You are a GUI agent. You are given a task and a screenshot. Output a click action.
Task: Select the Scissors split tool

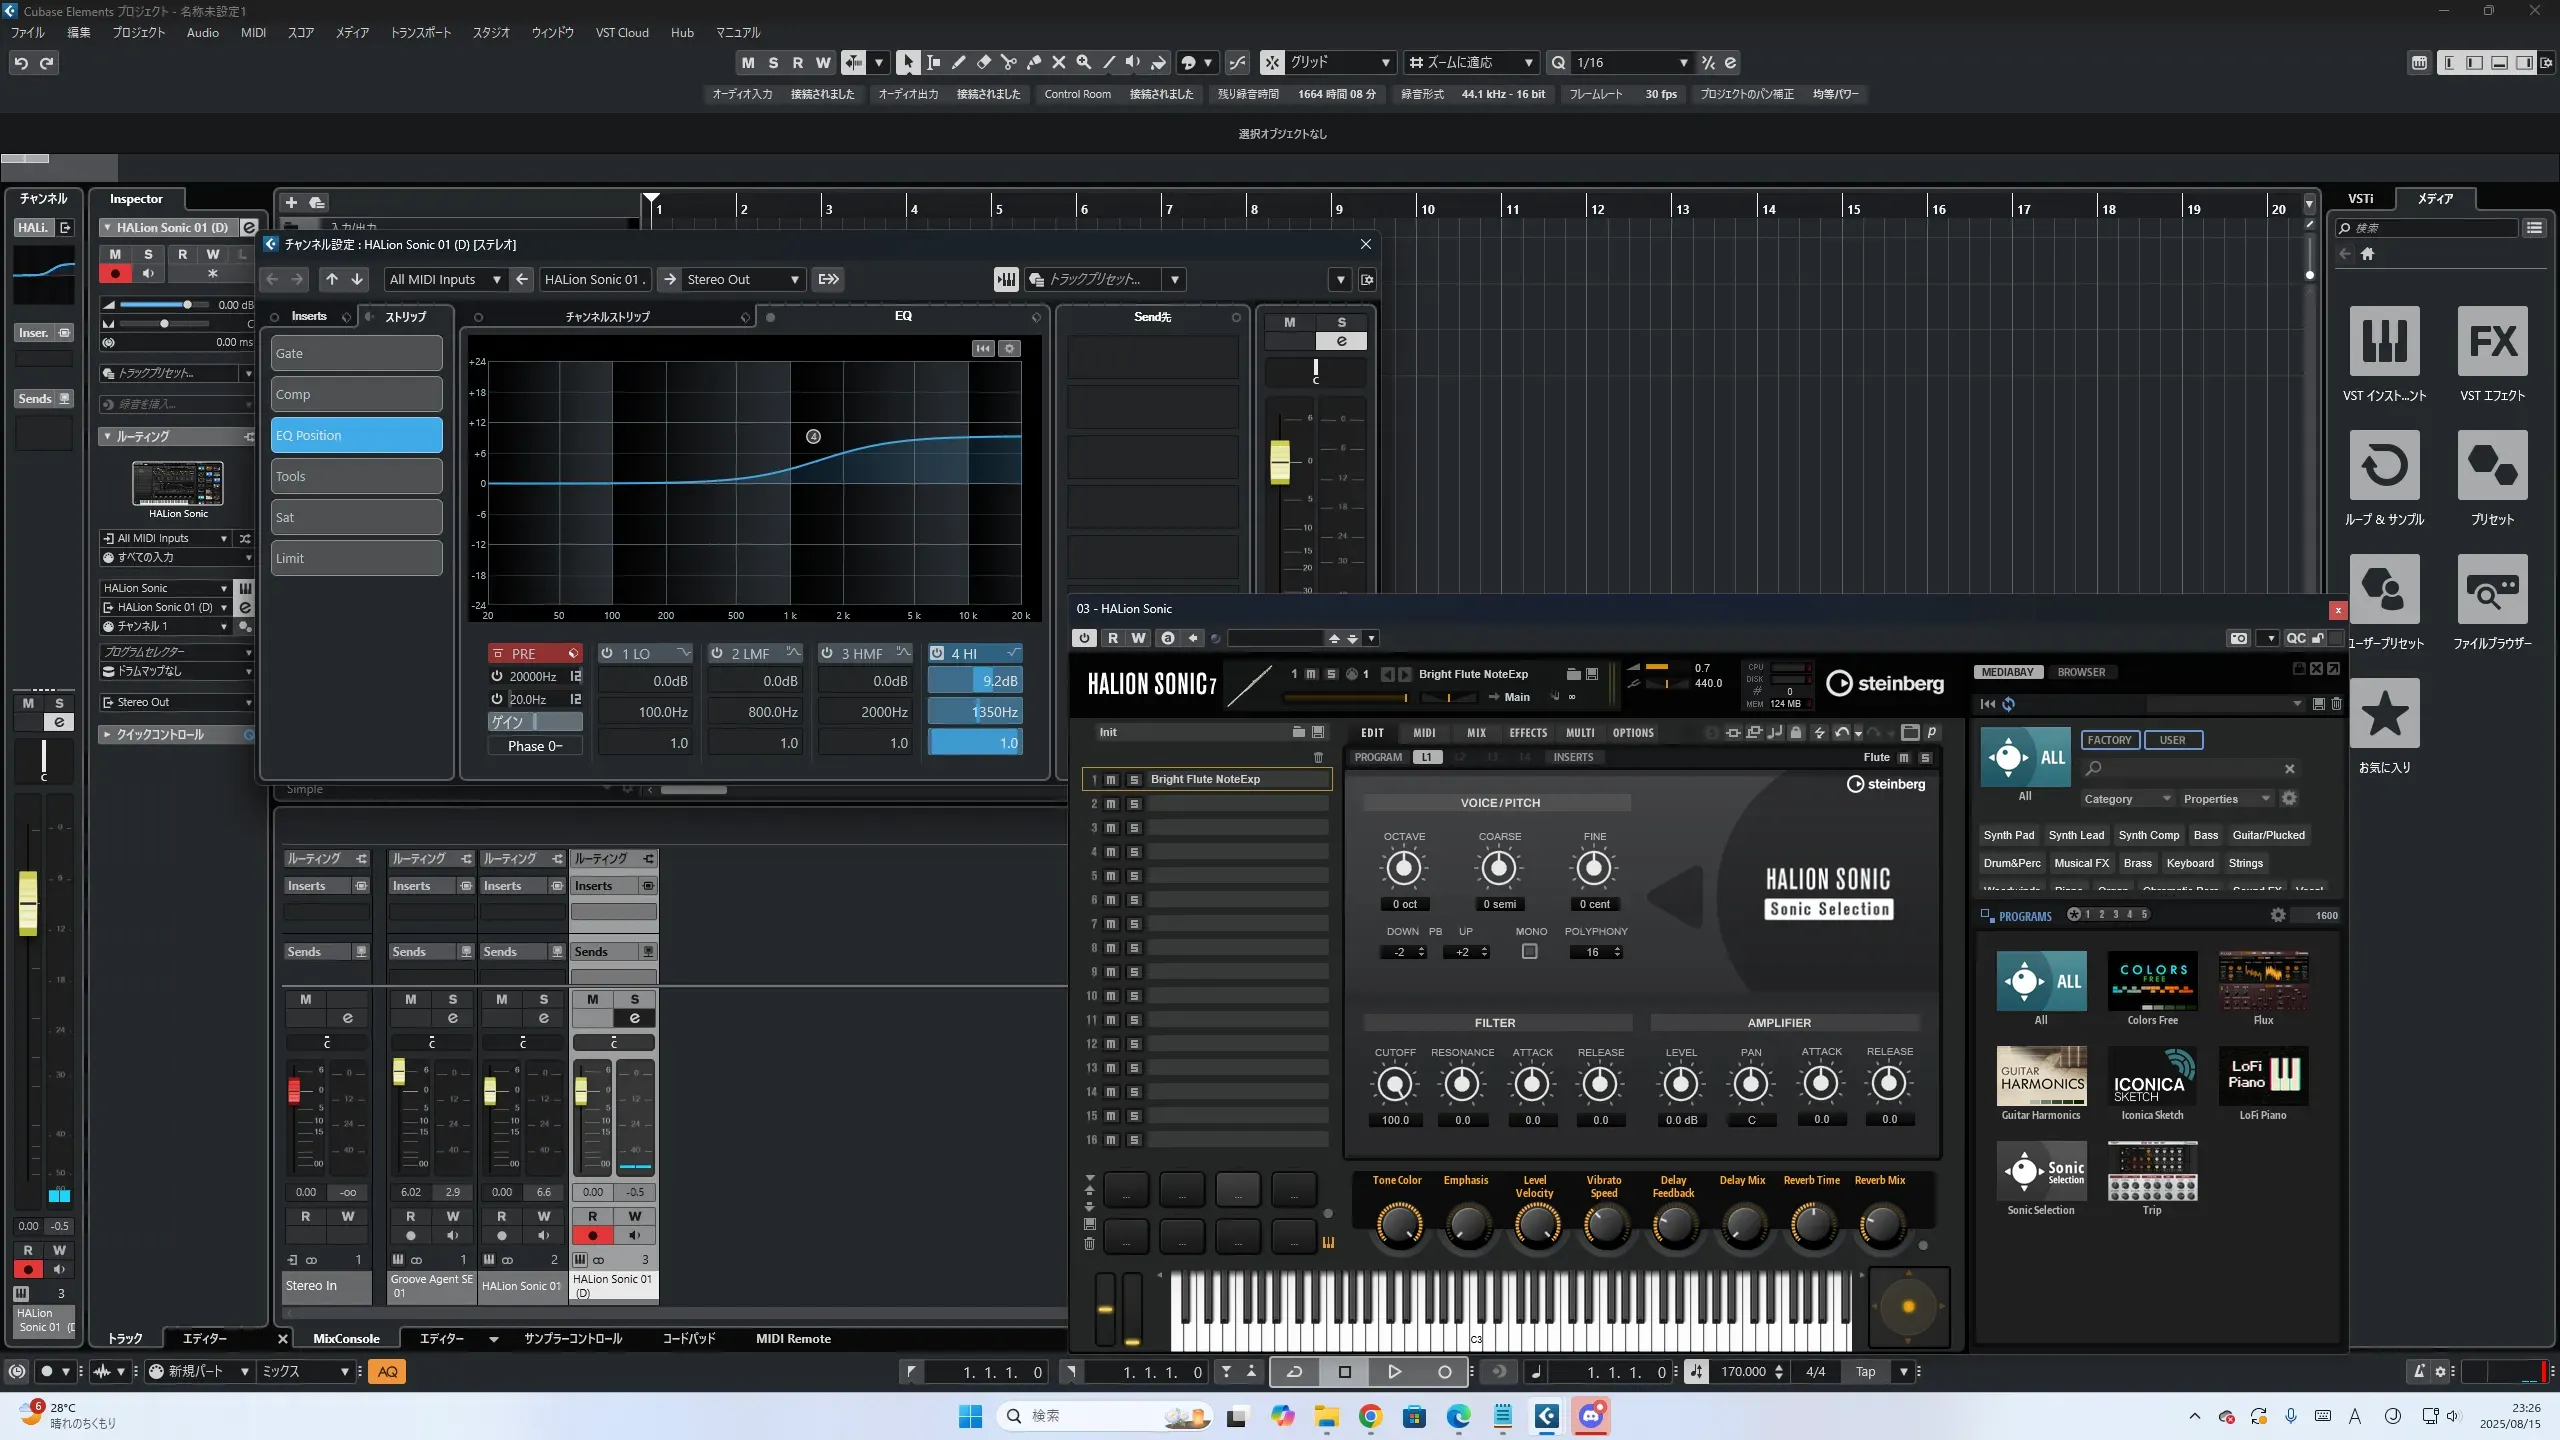pyautogui.click(x=1008, y=63)
